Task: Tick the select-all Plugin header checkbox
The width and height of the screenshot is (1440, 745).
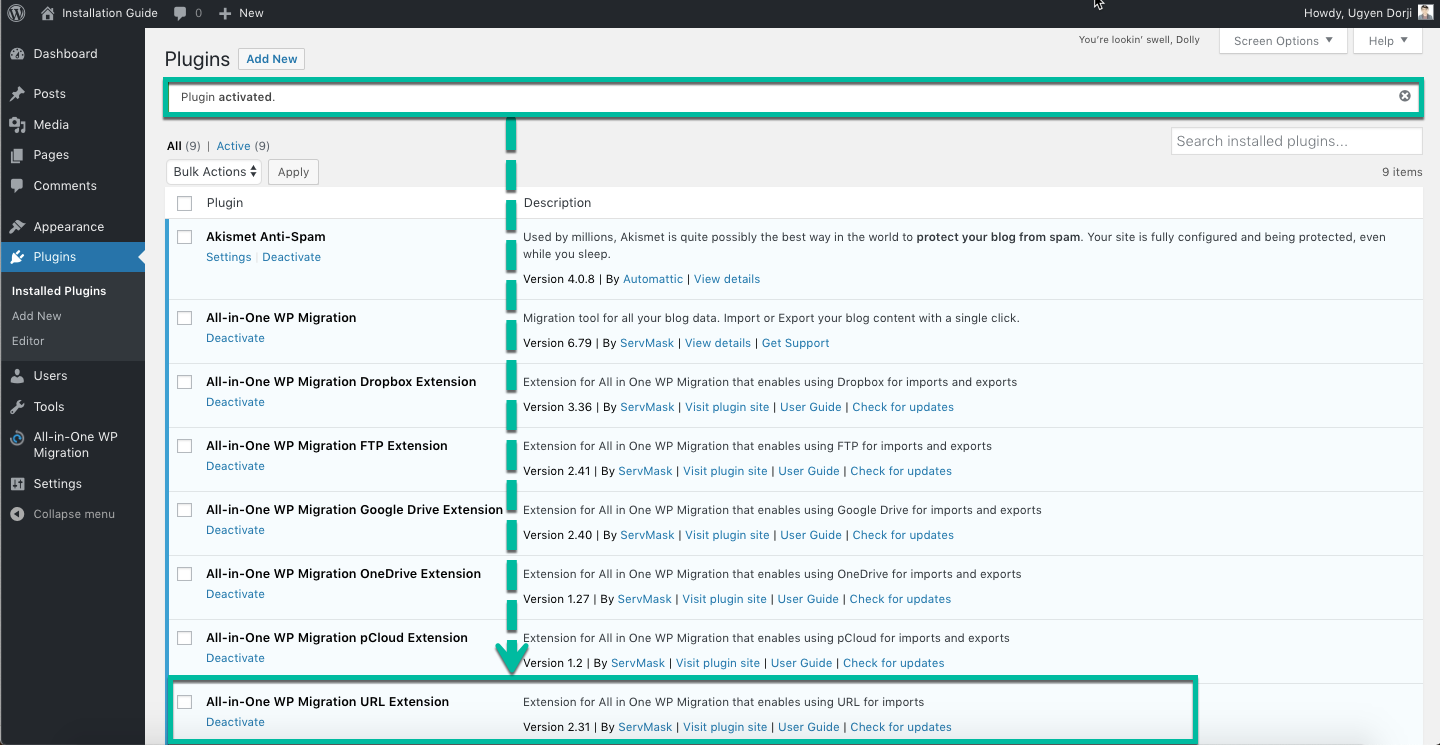Action: point(185,203)
